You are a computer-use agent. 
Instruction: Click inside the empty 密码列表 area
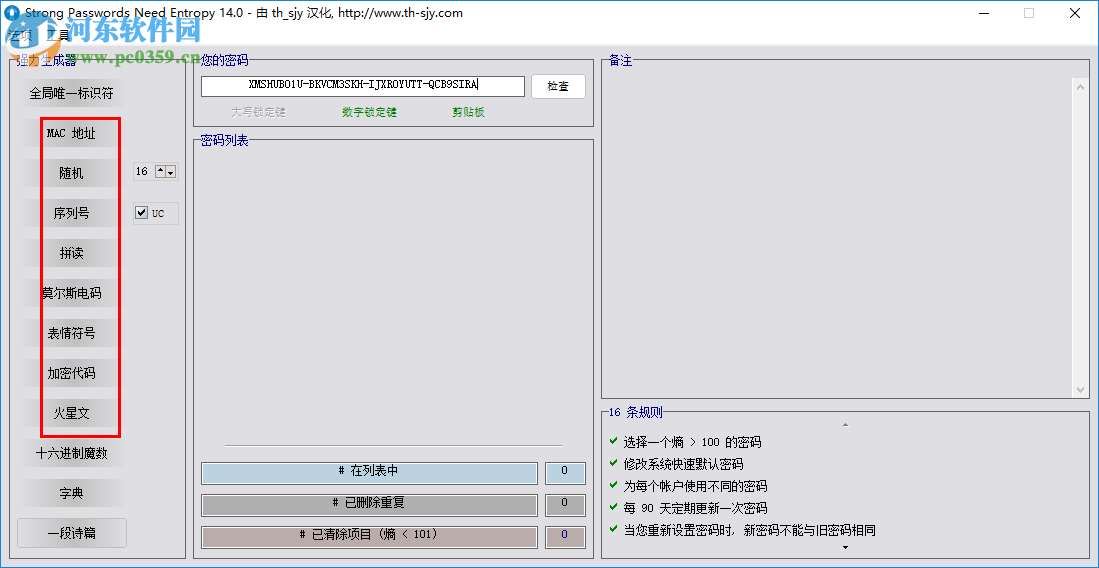coord(393,295)
